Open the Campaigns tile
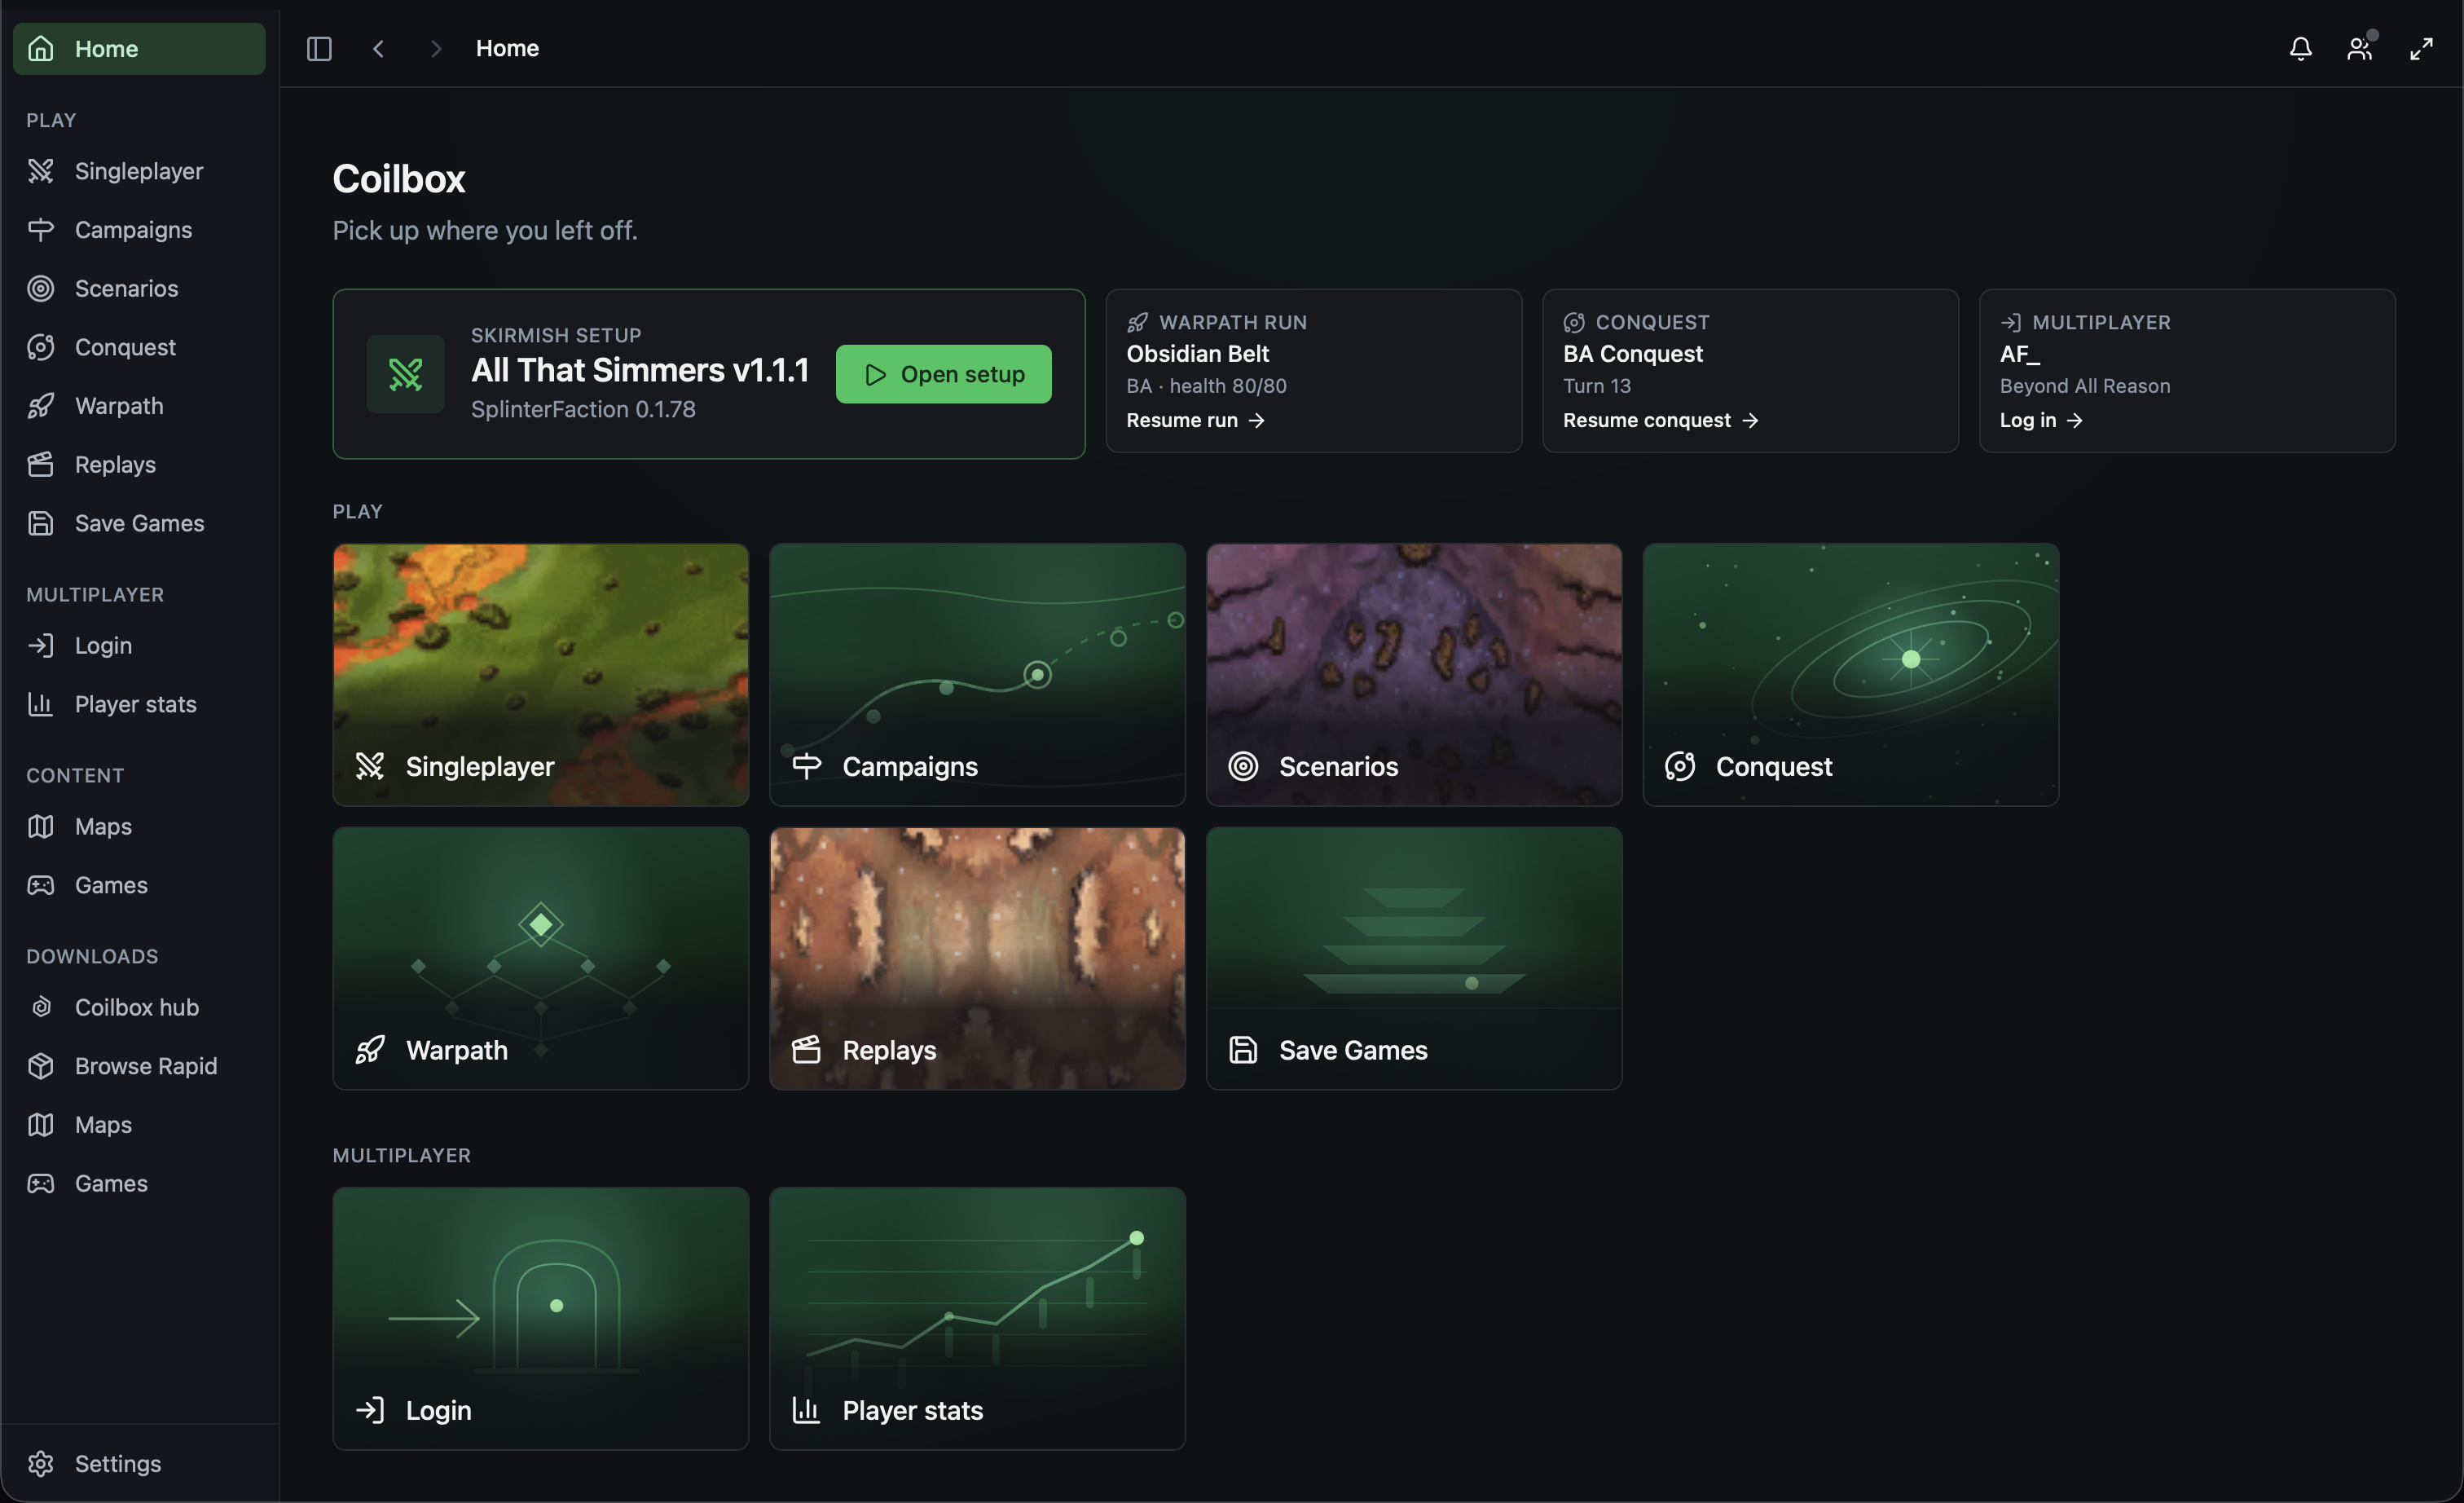Image resolution: width=2464 pixels, height=1503 pixels. point(977,675)
